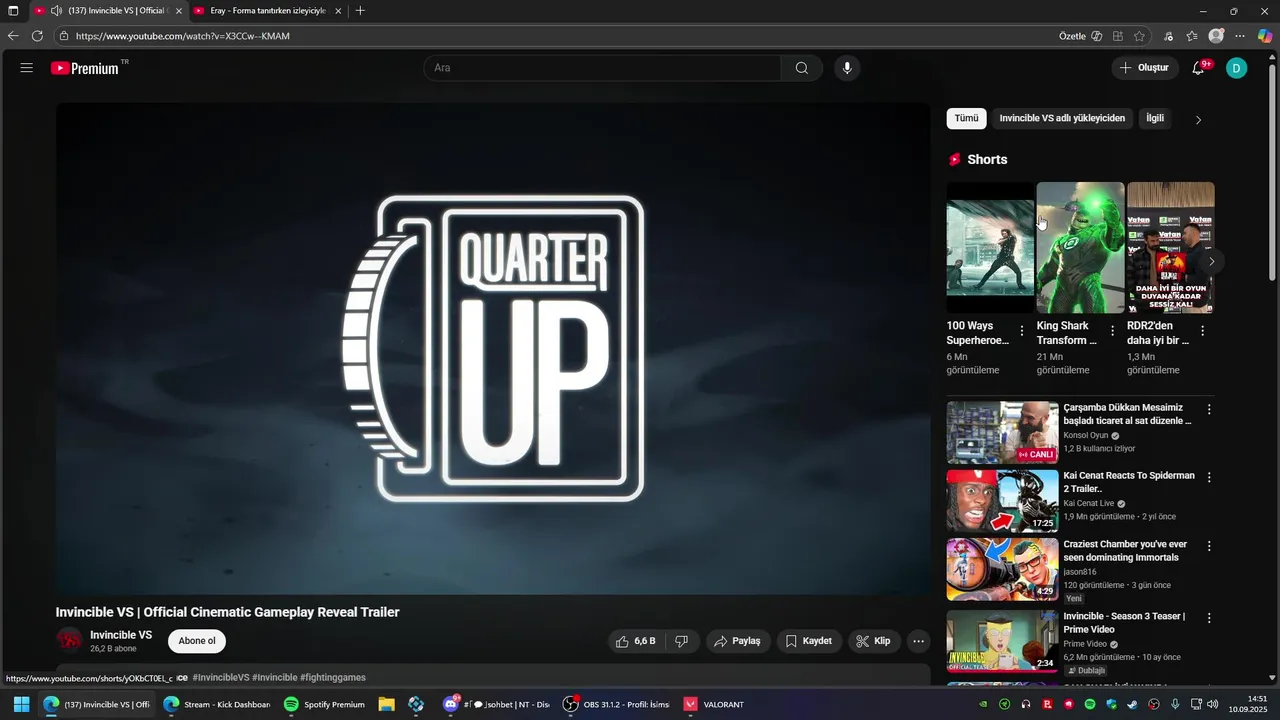Open options for Invincible Season 3 Teaser
Viewport: 1280px width, 720px height.
coord(1209,618)
